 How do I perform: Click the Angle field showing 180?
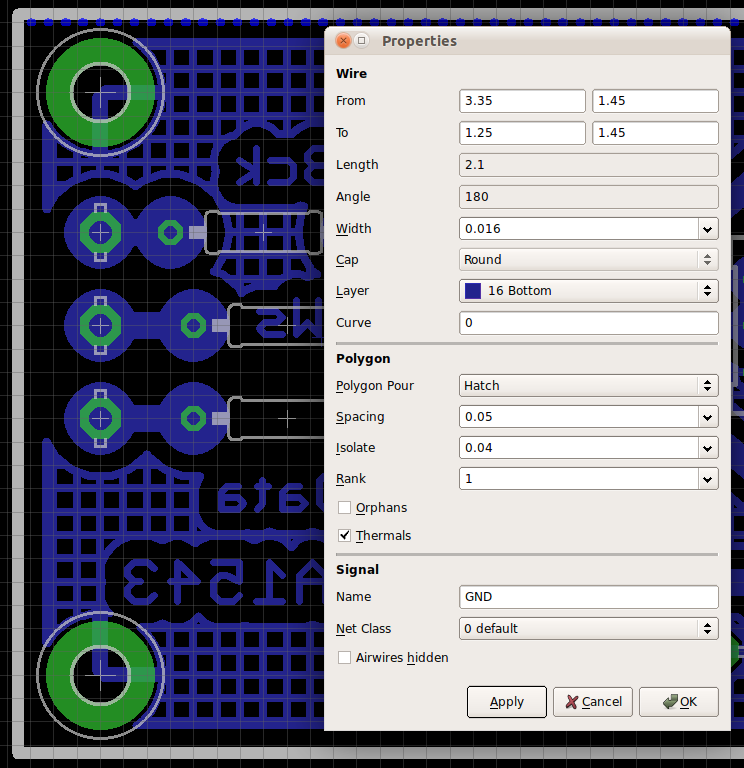pos(589,197)
